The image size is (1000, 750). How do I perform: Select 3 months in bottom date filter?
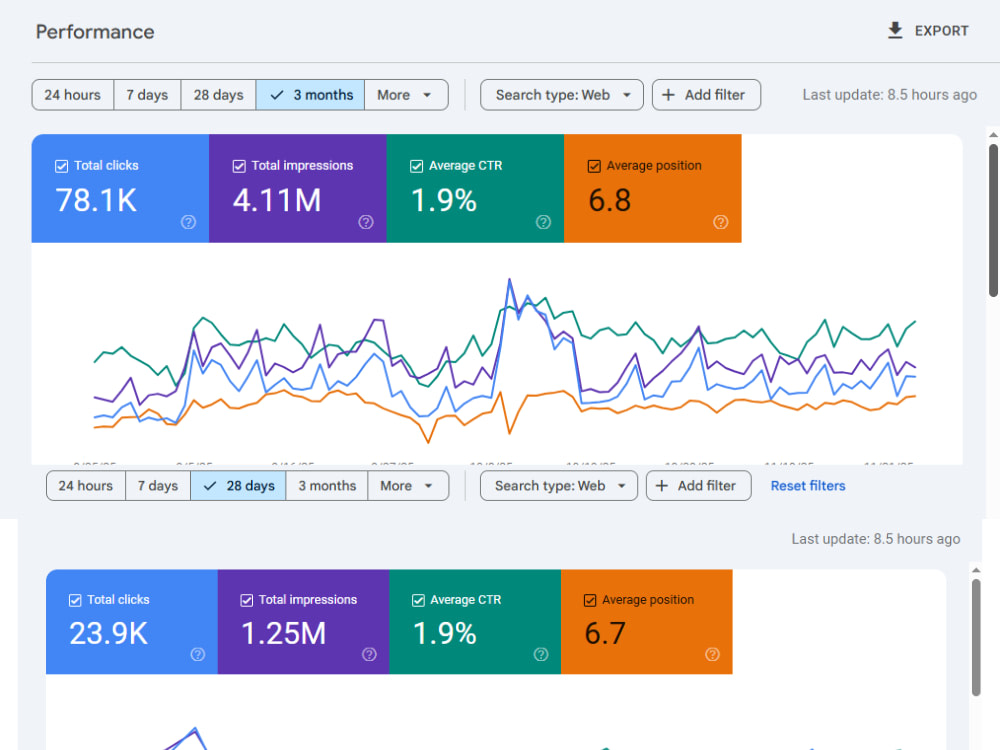click(327, 486)
